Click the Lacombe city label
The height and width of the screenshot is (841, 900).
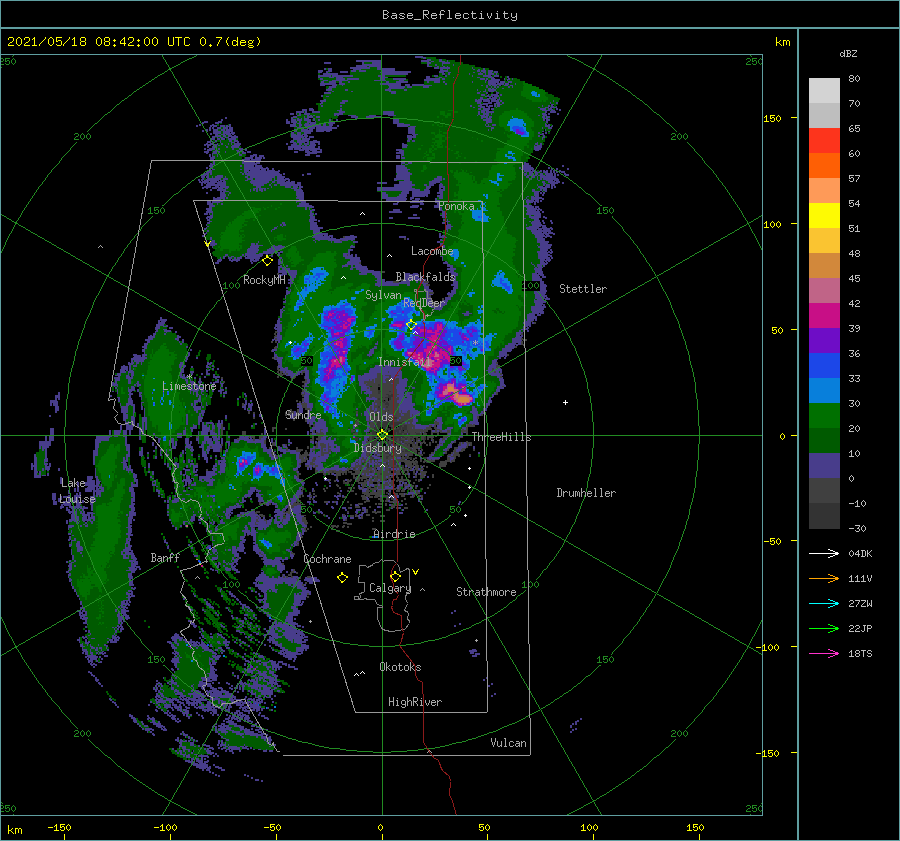432,251
